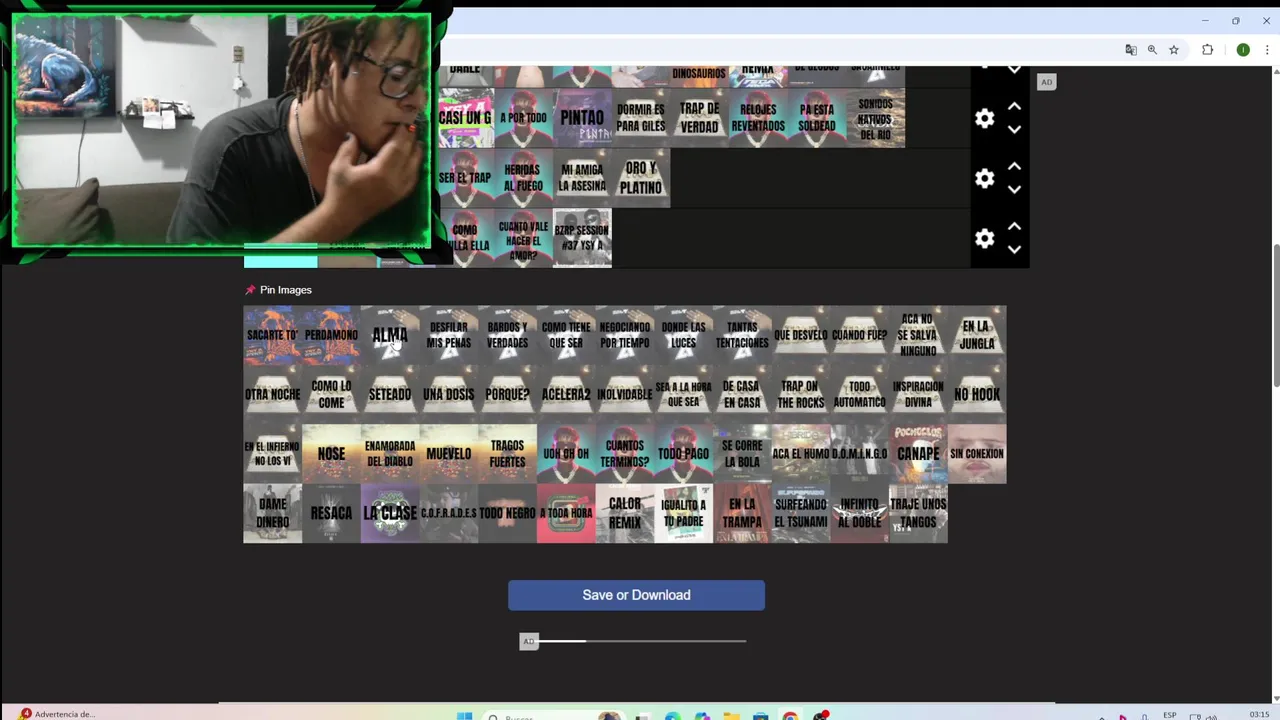Screen dimensions: 1280x720
Task: Select the ACA NO SE SALVA NINGUNO image
Action: point(918,335)
